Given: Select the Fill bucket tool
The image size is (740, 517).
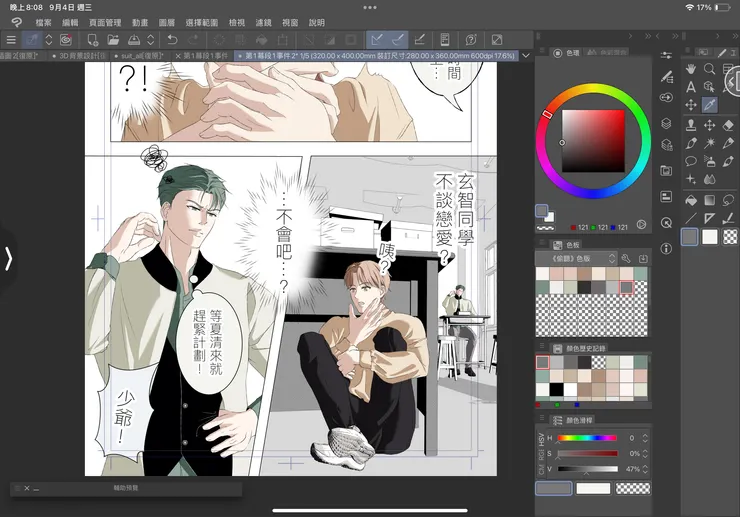Looking at the screenshot, I should coord(690,199).
